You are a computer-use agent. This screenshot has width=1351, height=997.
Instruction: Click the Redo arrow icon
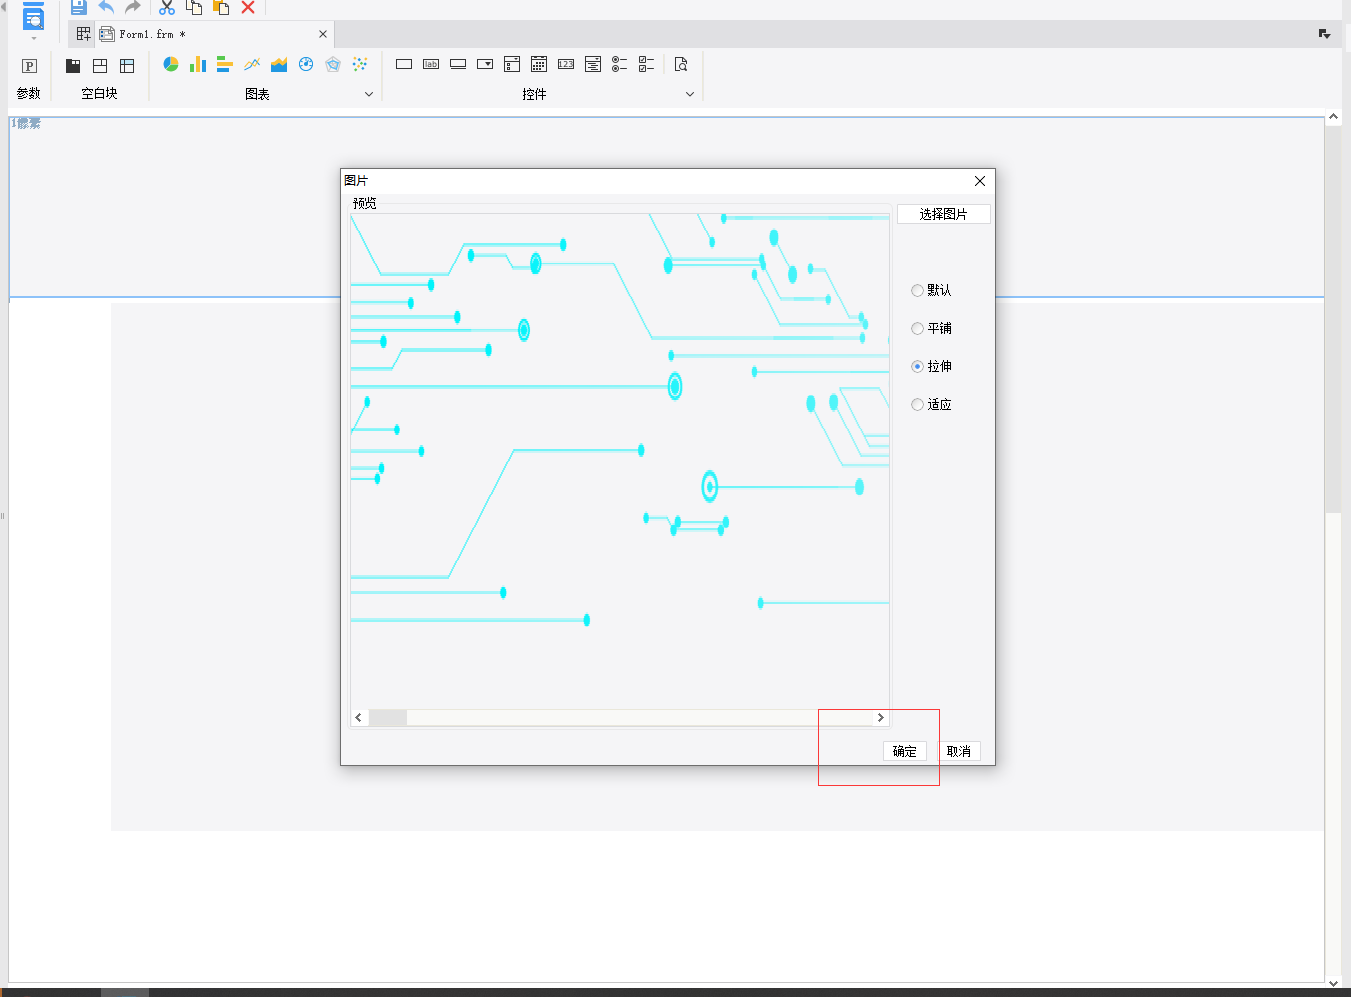tap(133, 7)
